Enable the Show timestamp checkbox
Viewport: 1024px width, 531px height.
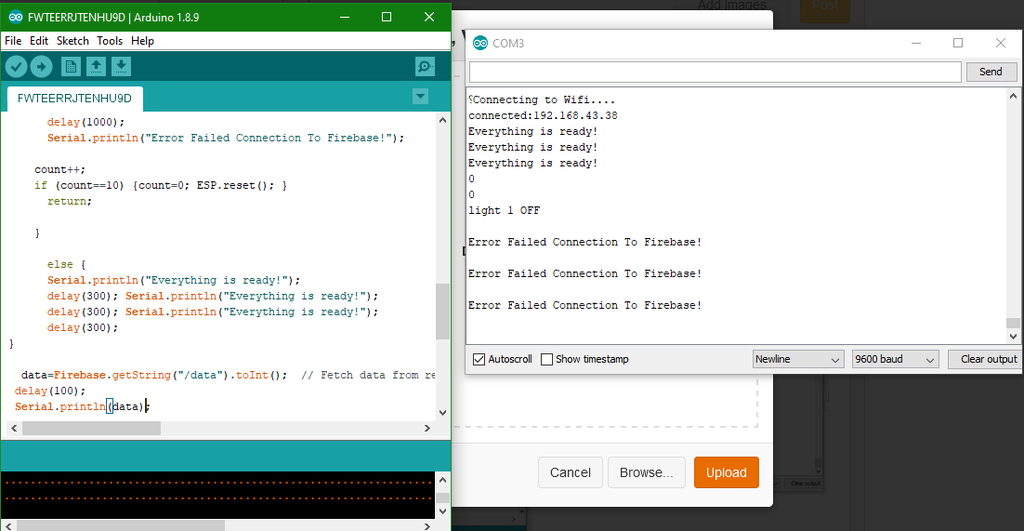coord(547,359)
